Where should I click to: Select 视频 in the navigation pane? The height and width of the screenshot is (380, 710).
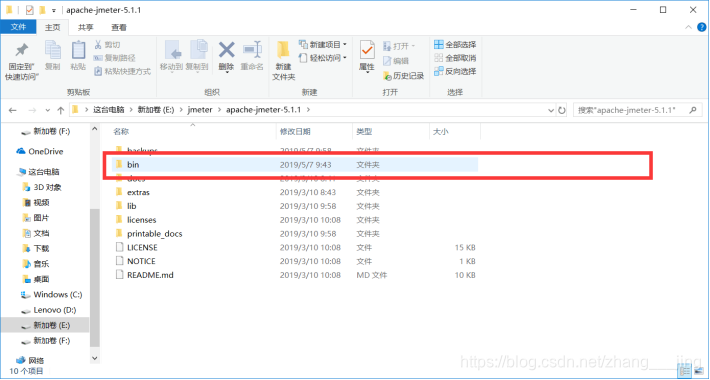click(x=36, y=203)
